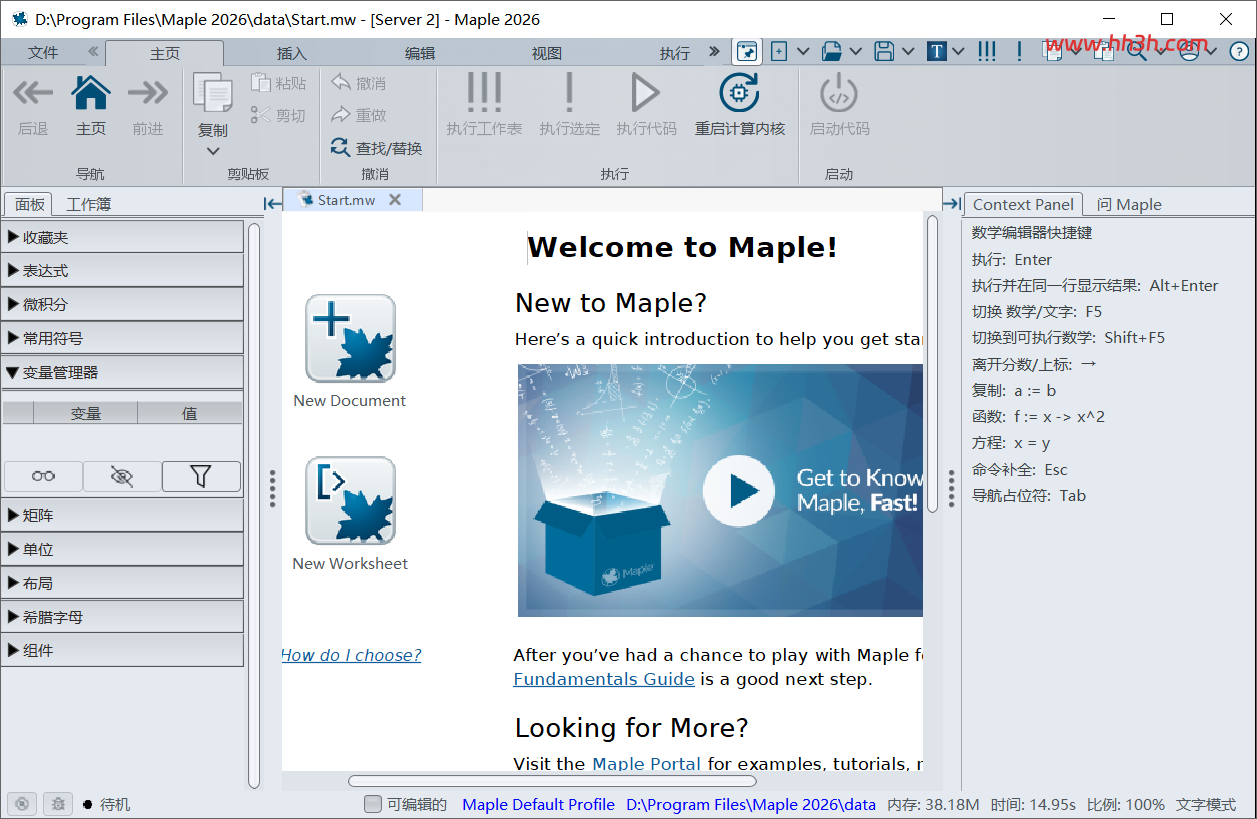Image resolution: width=1257 pixels, height=819 pixels.
Task: Run the 执行工作表 triple-exclamation ribbon icon
Action: coord(484,93)
